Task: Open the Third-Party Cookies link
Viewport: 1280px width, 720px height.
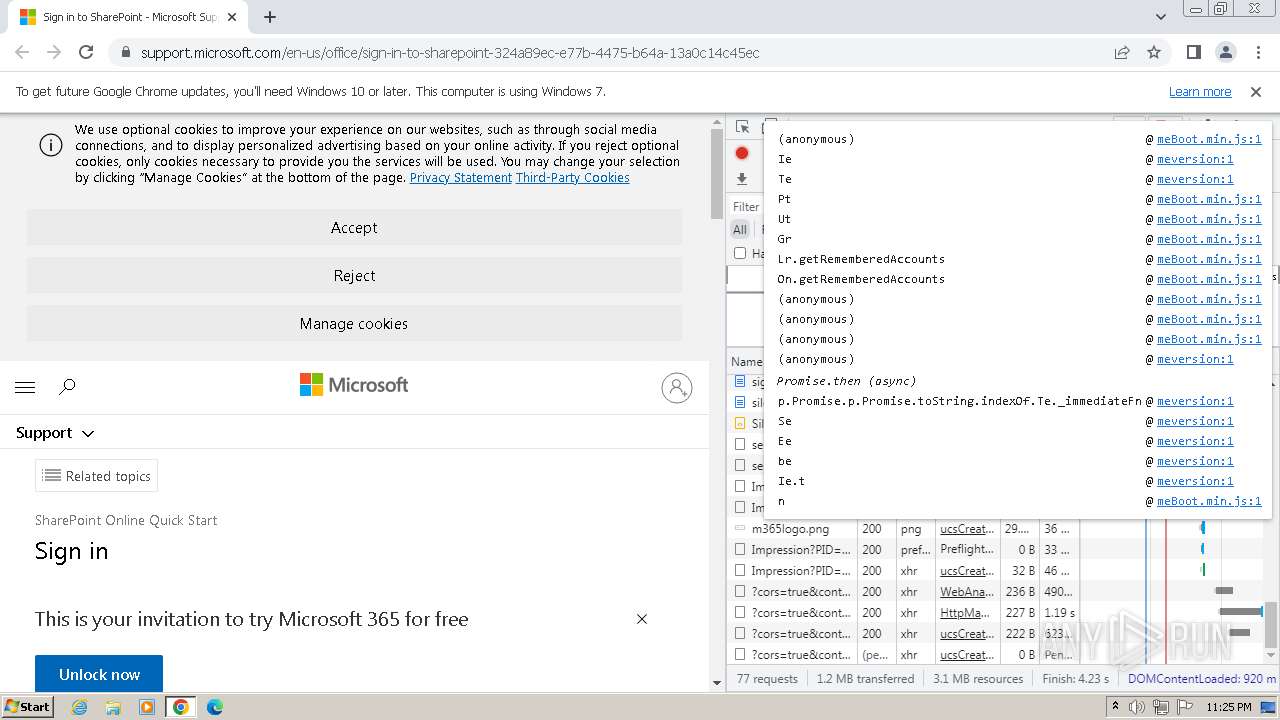Action: 573,178
